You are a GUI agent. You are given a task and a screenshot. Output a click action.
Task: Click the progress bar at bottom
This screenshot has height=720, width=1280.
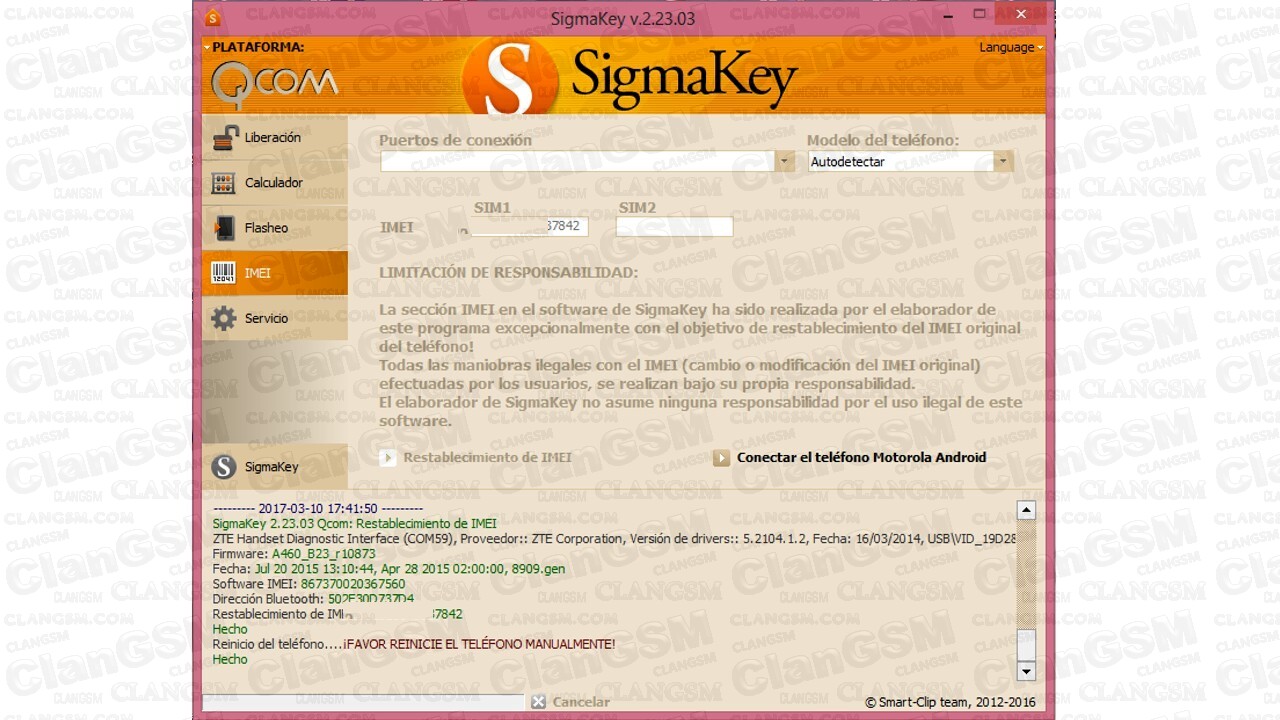(363, 702)
